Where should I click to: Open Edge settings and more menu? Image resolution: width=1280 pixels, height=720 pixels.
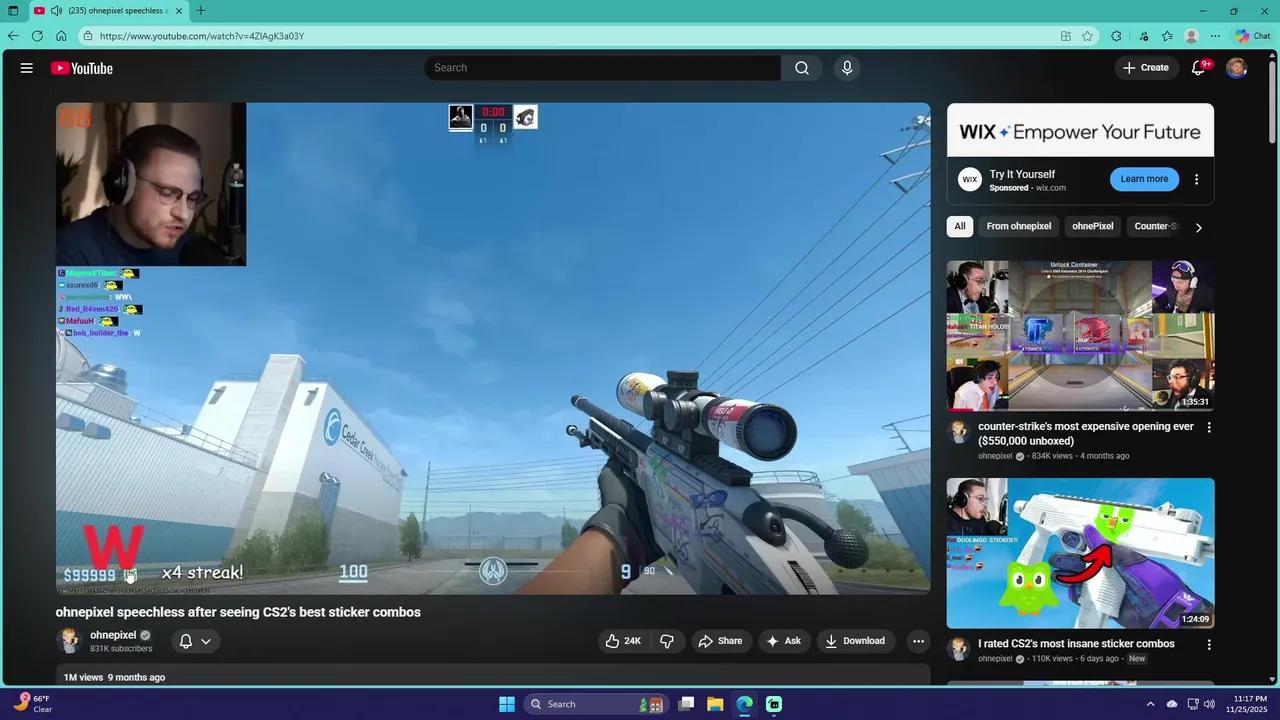click(1215, 36)
